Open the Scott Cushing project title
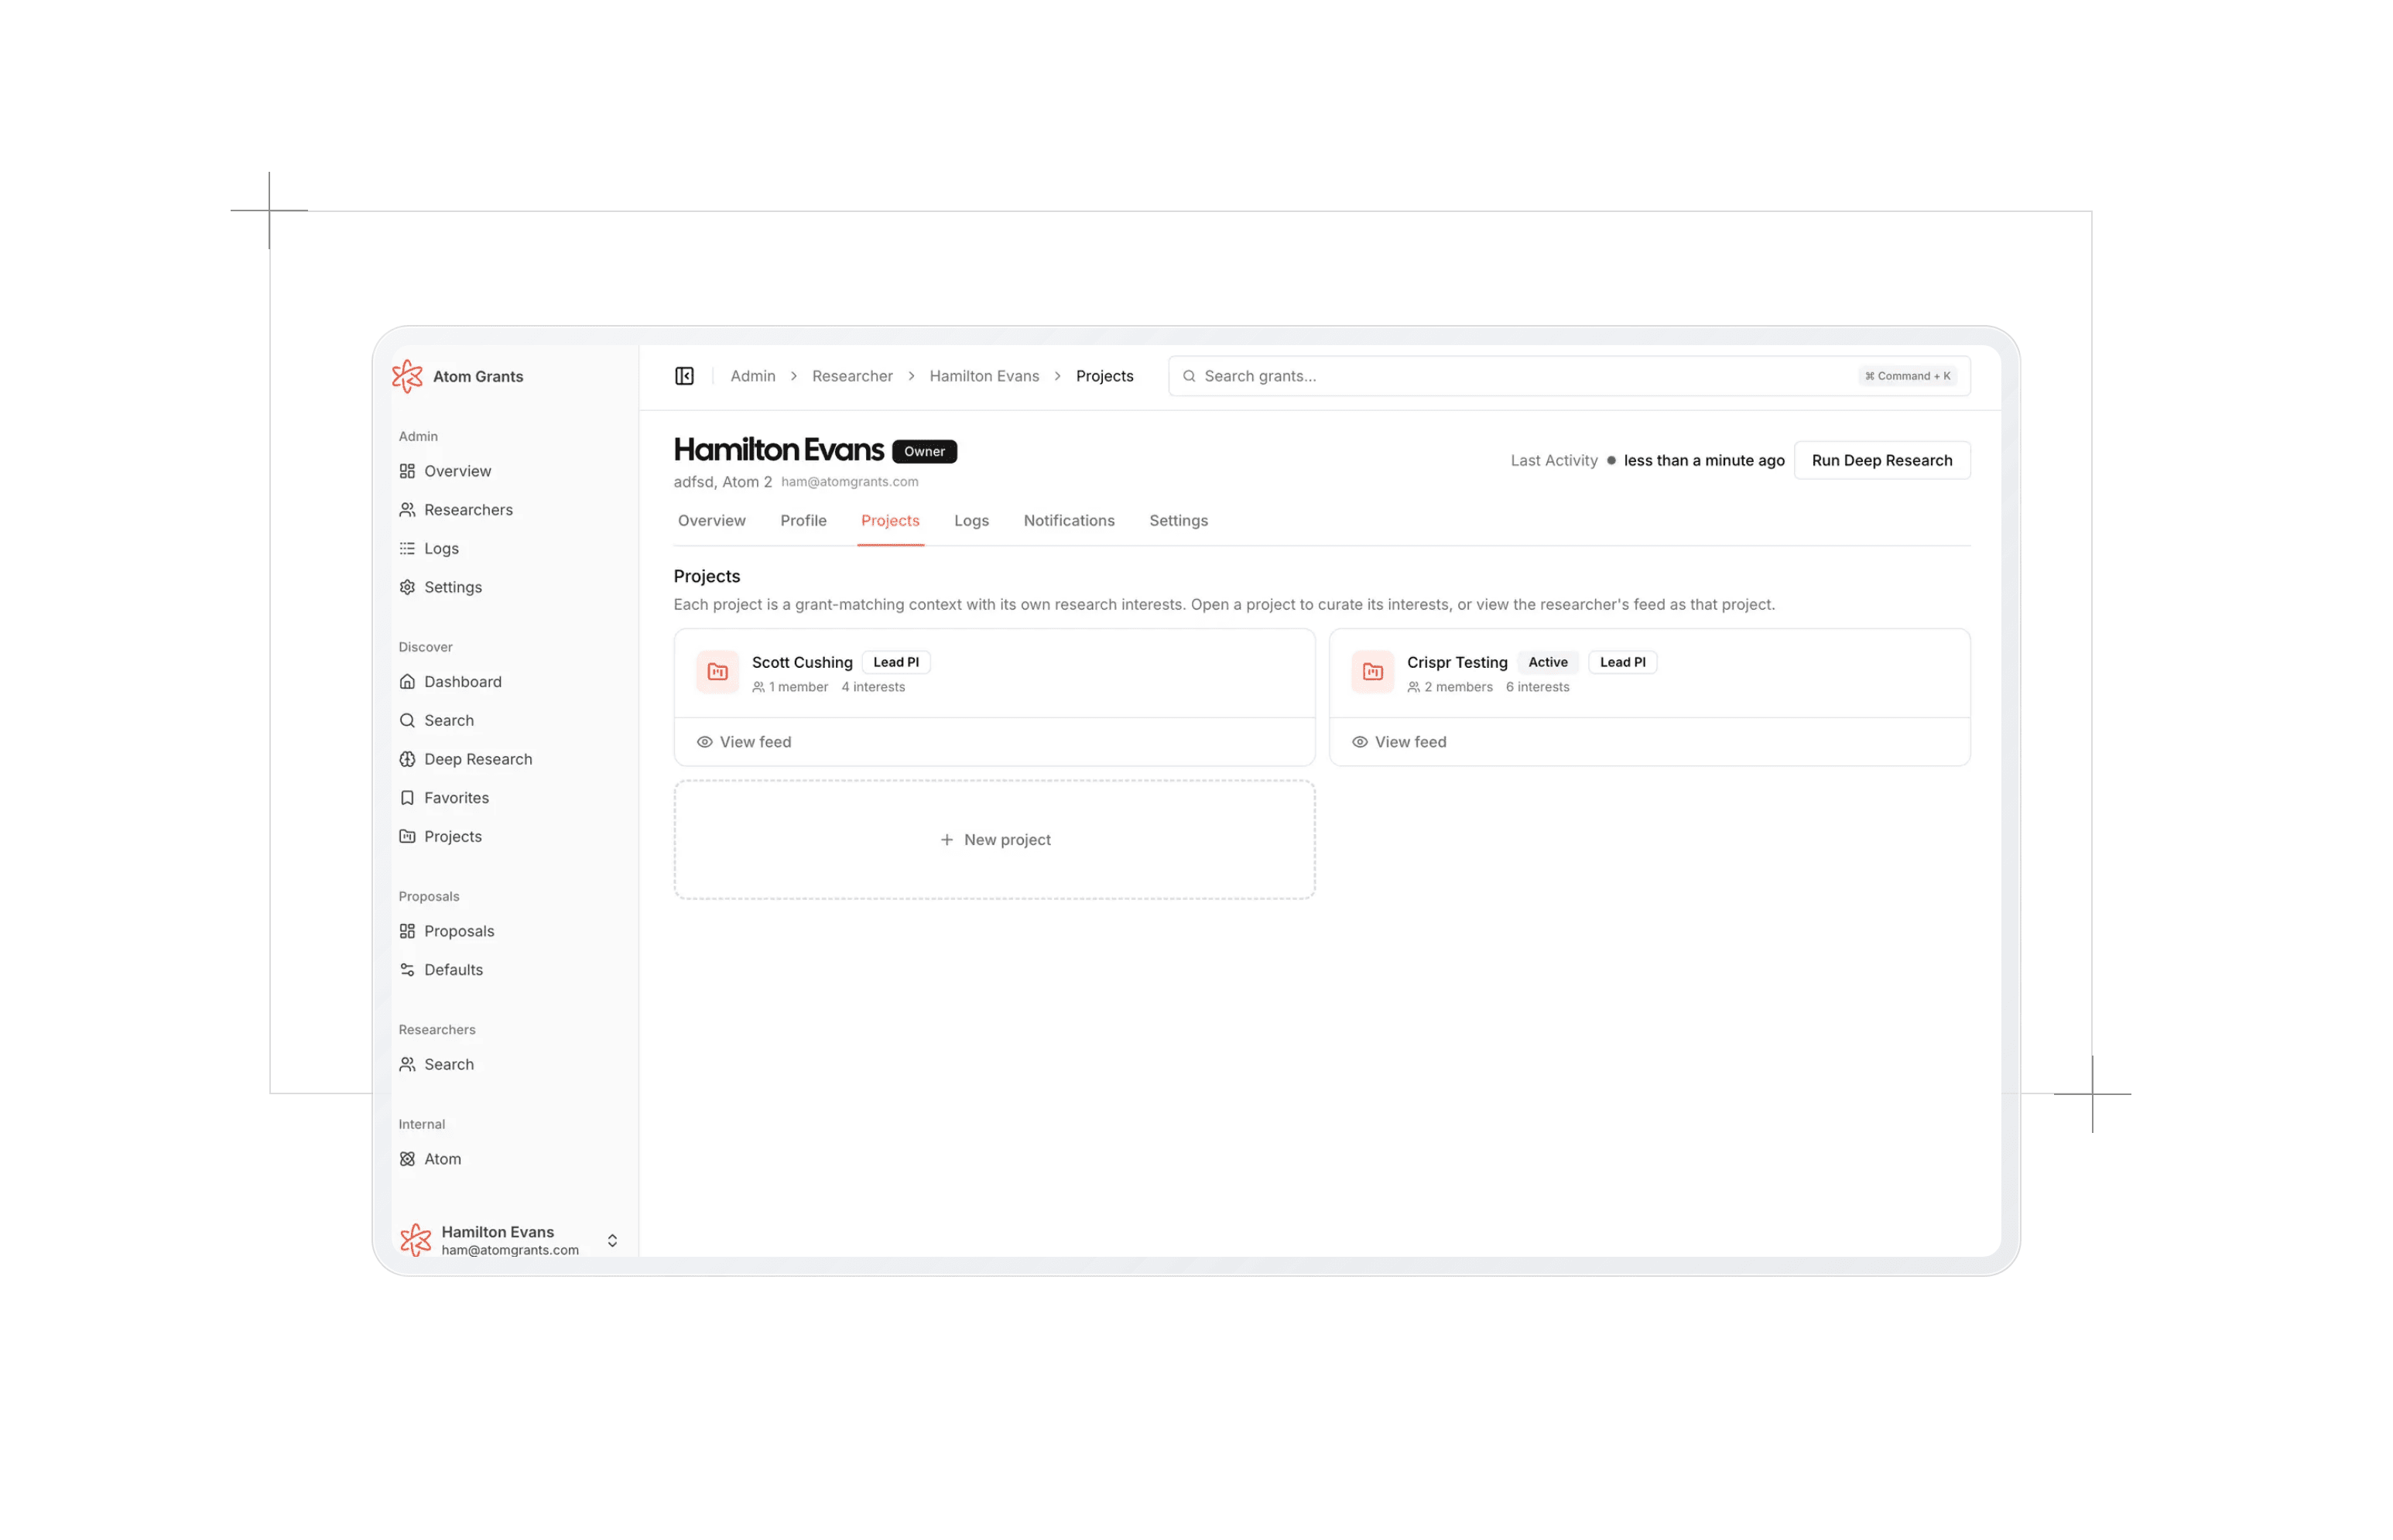This screenshot has height=1540, width=2393. pos(802,662)
